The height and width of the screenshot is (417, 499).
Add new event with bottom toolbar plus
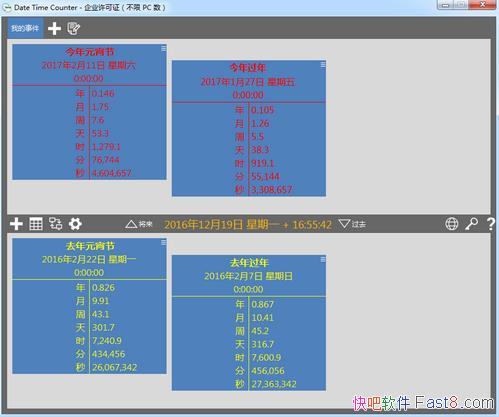click(16, 224)
